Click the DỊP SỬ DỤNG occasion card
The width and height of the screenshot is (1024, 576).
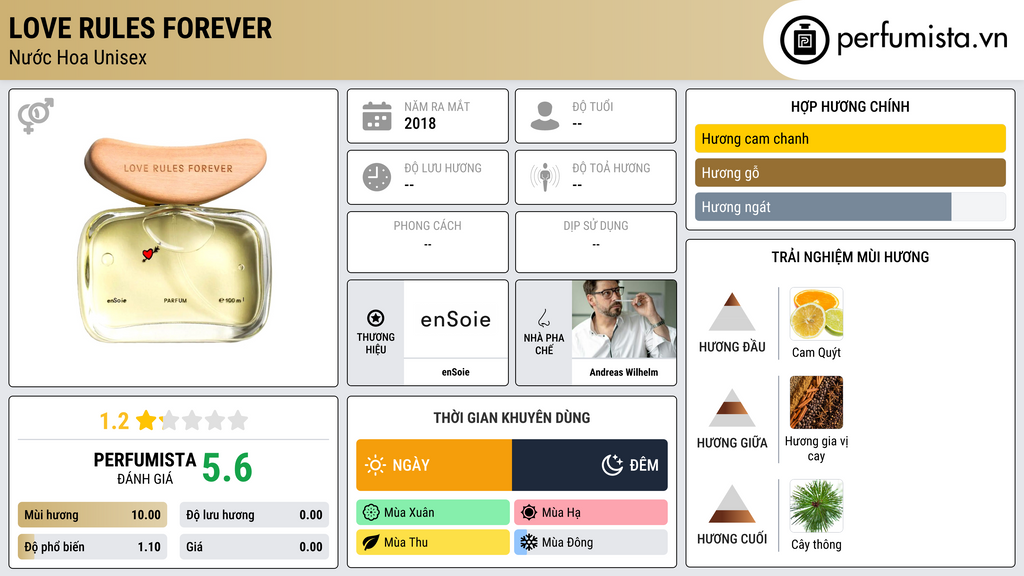pyautogui.click(x=596, y=242)
